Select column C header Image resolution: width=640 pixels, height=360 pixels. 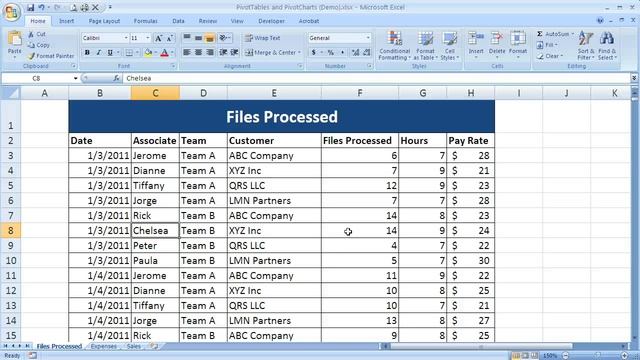click(x=155, y=93)
